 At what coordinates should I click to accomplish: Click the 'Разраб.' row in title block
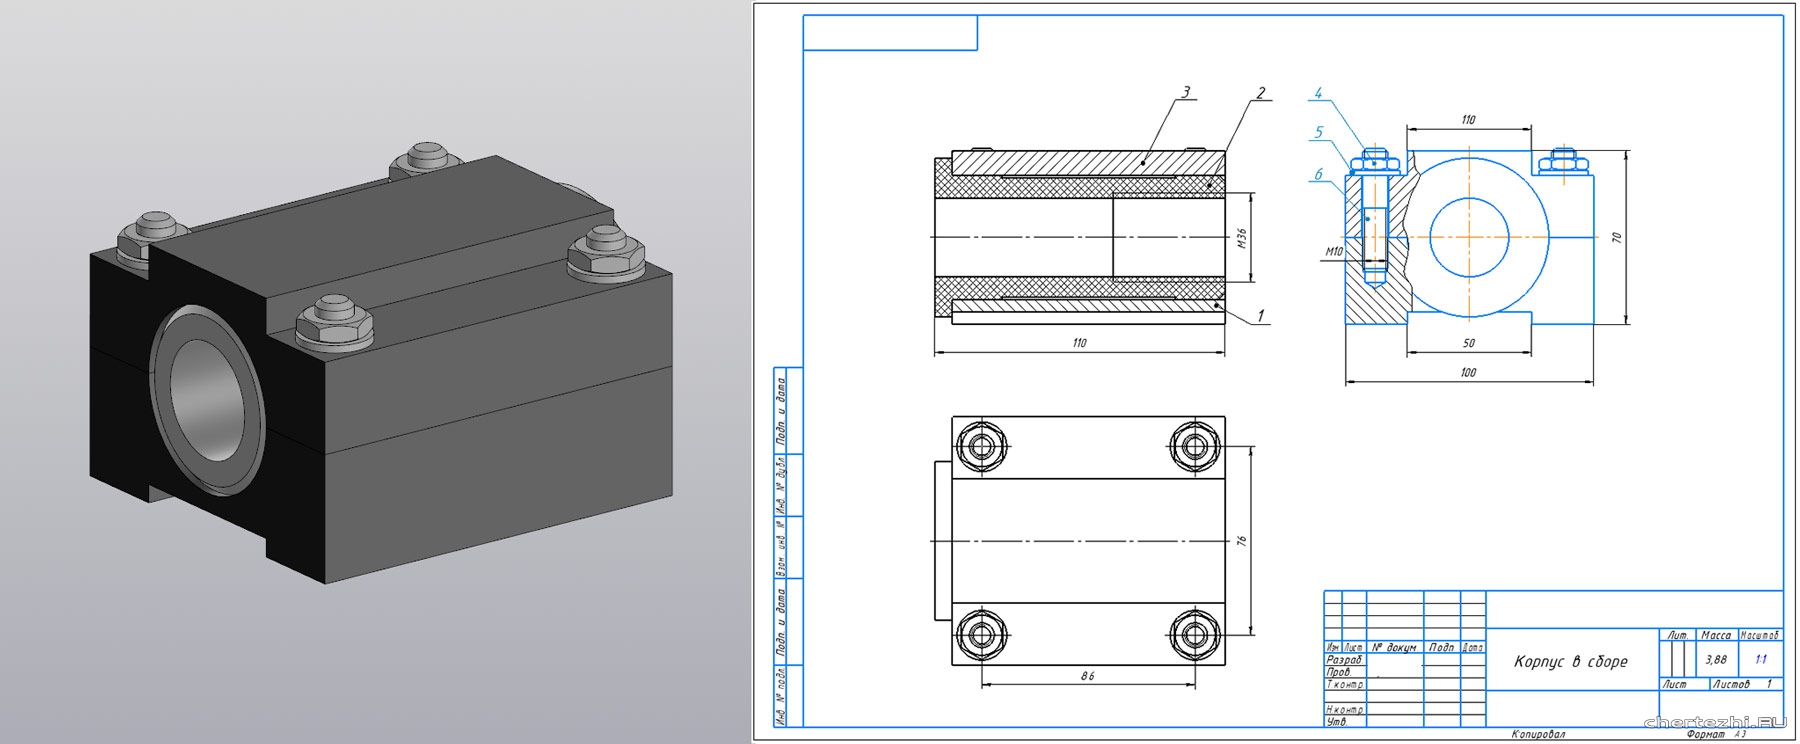1344,660
